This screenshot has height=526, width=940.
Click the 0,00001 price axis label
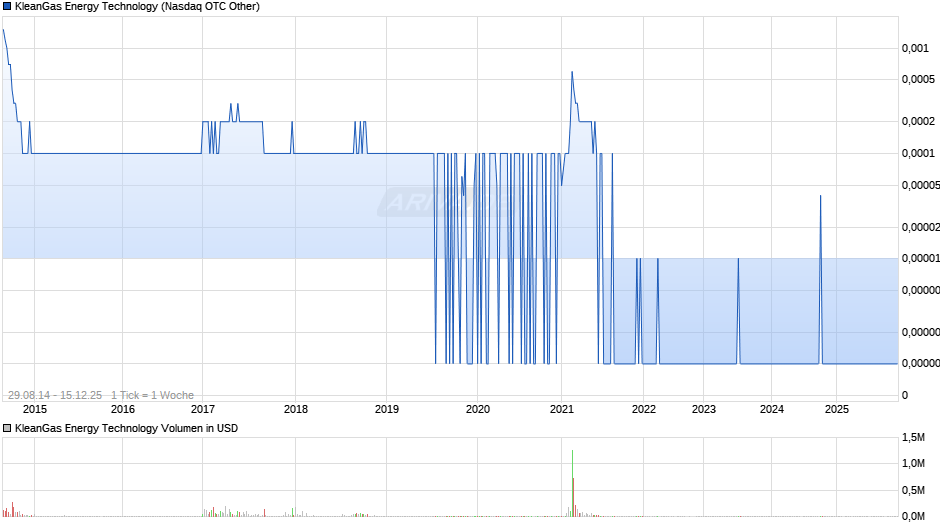click(x=921, y=259)
